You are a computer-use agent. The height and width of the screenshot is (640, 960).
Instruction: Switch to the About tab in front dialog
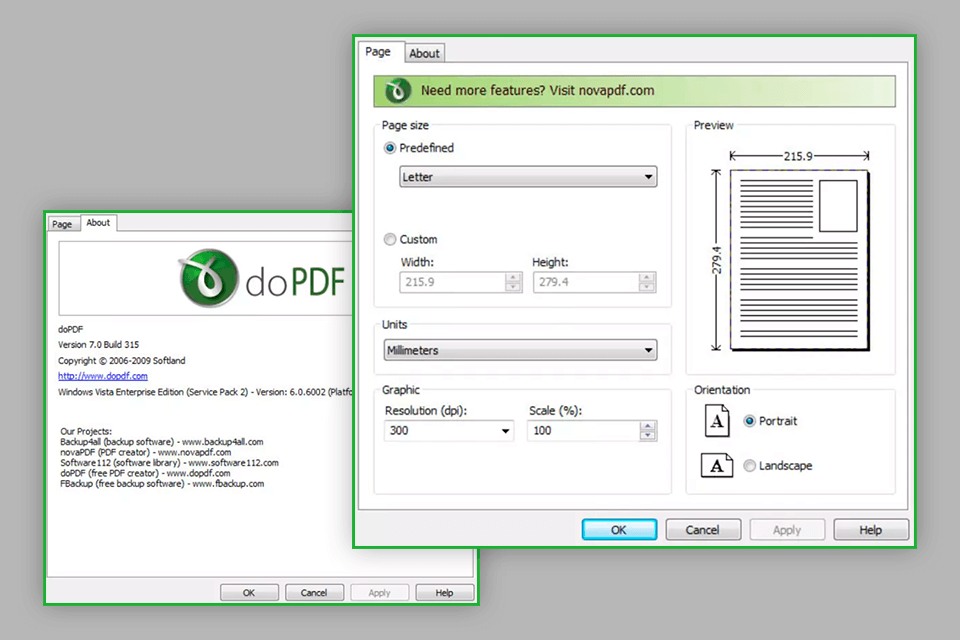(x=424, y=53)
